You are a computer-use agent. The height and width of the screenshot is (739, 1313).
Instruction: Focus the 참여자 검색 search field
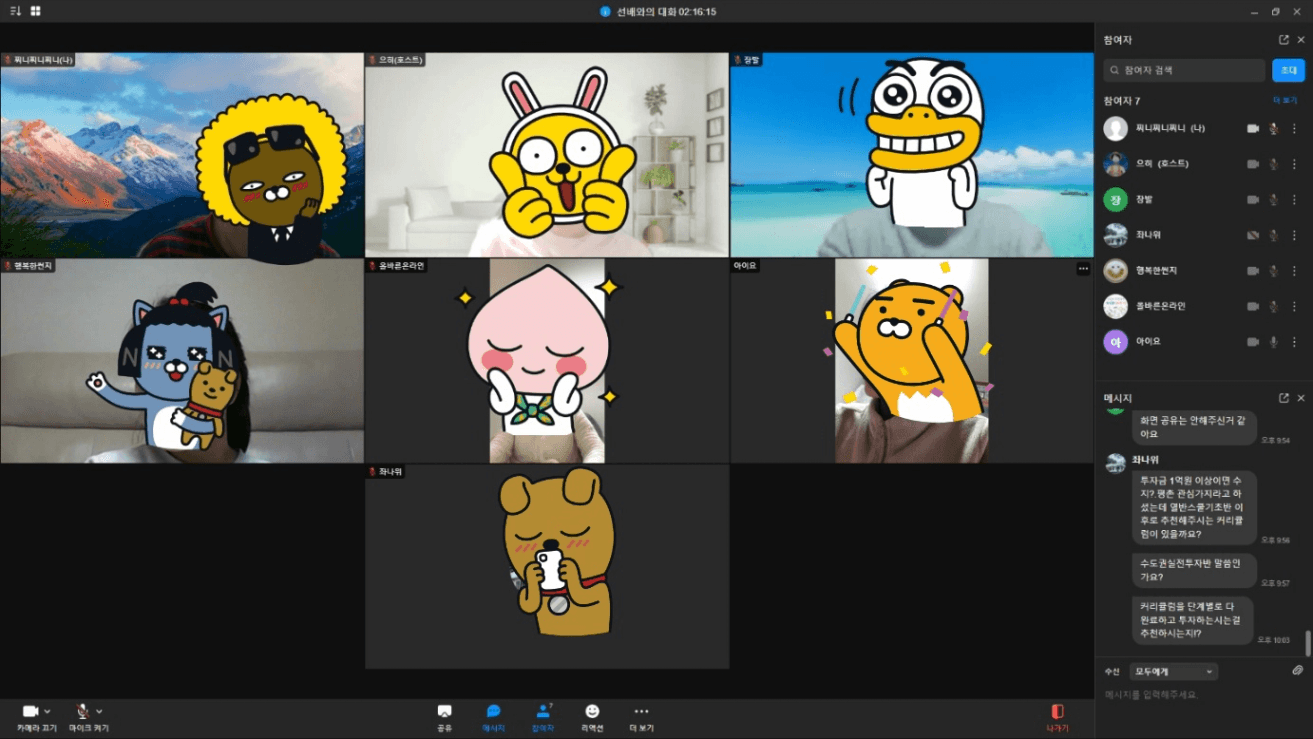coord(1184,70)
